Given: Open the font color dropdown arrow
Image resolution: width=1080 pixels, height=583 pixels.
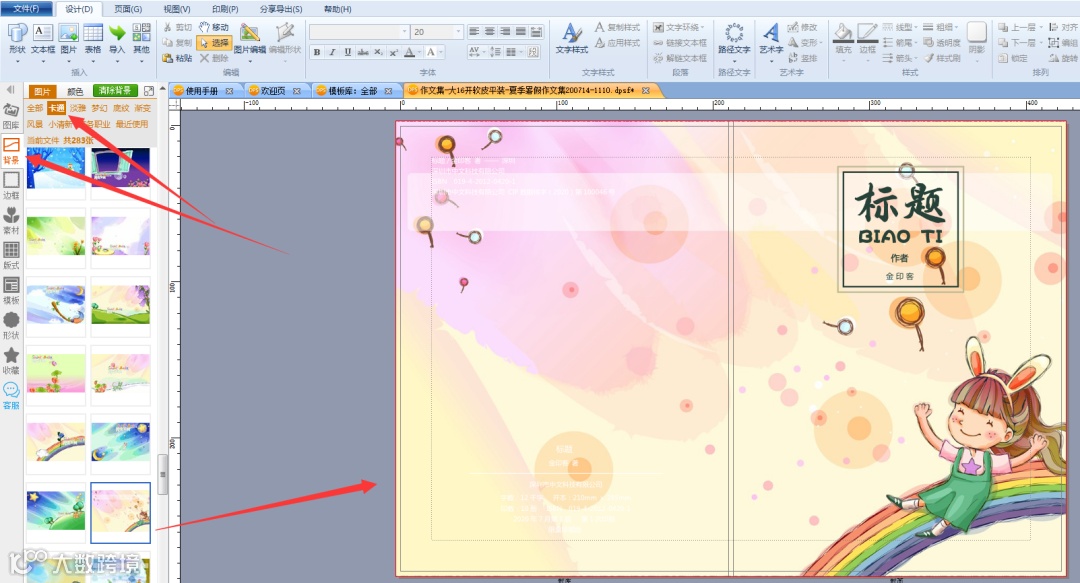Looking at the screenshot, I should tap(419, 52).
